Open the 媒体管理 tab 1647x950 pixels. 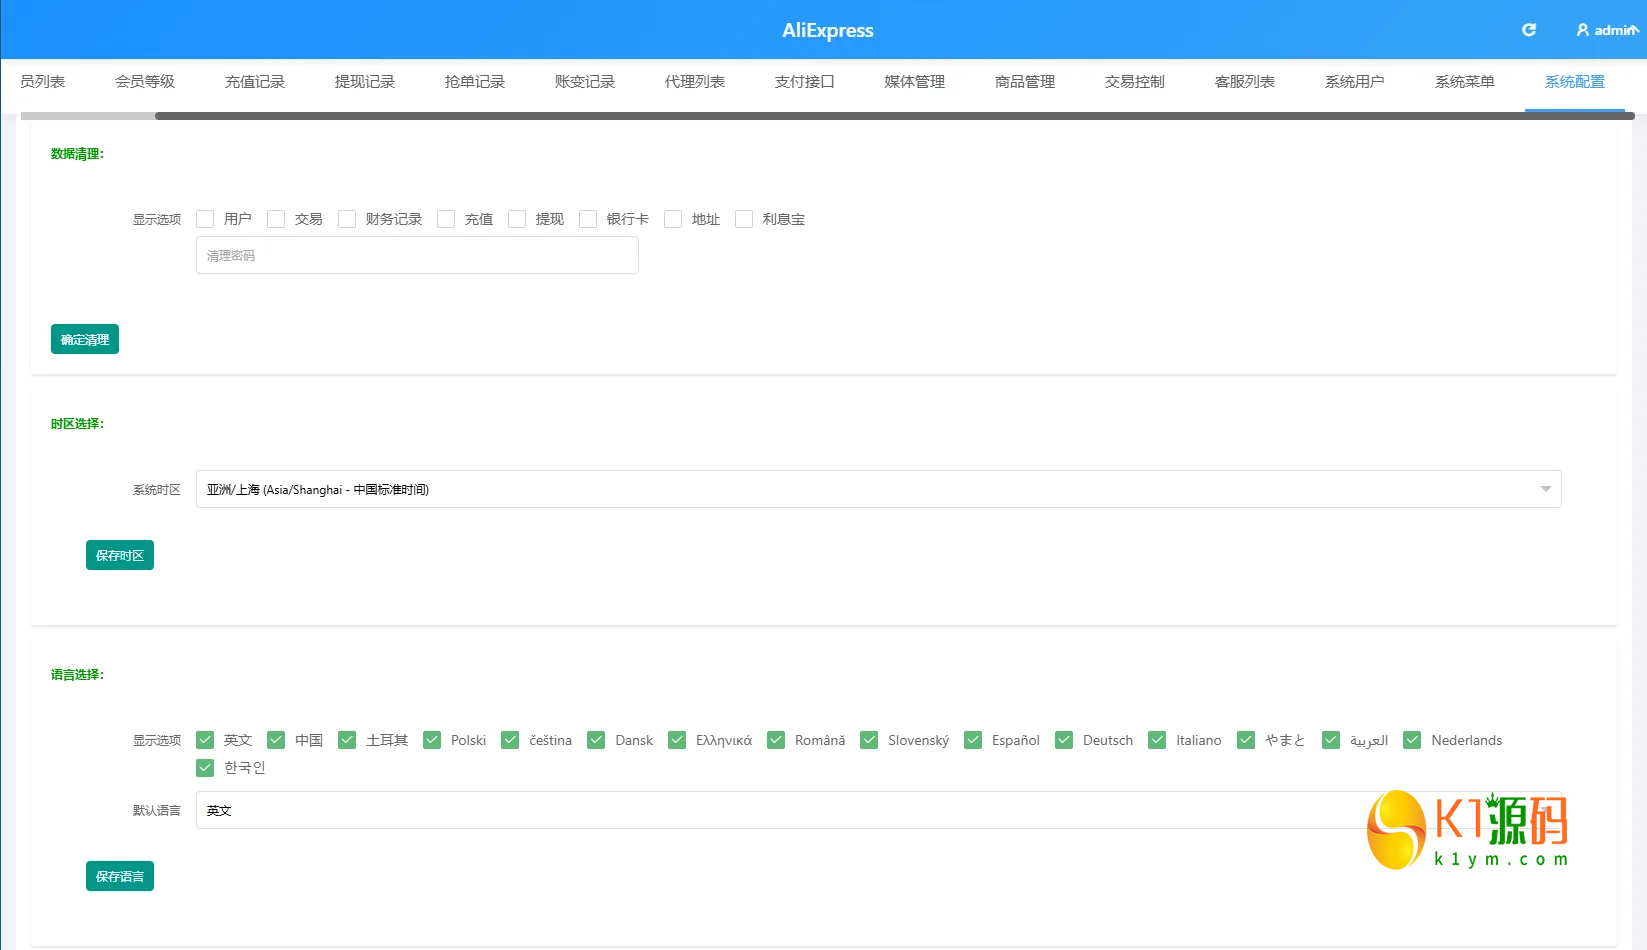click(915, 82)
